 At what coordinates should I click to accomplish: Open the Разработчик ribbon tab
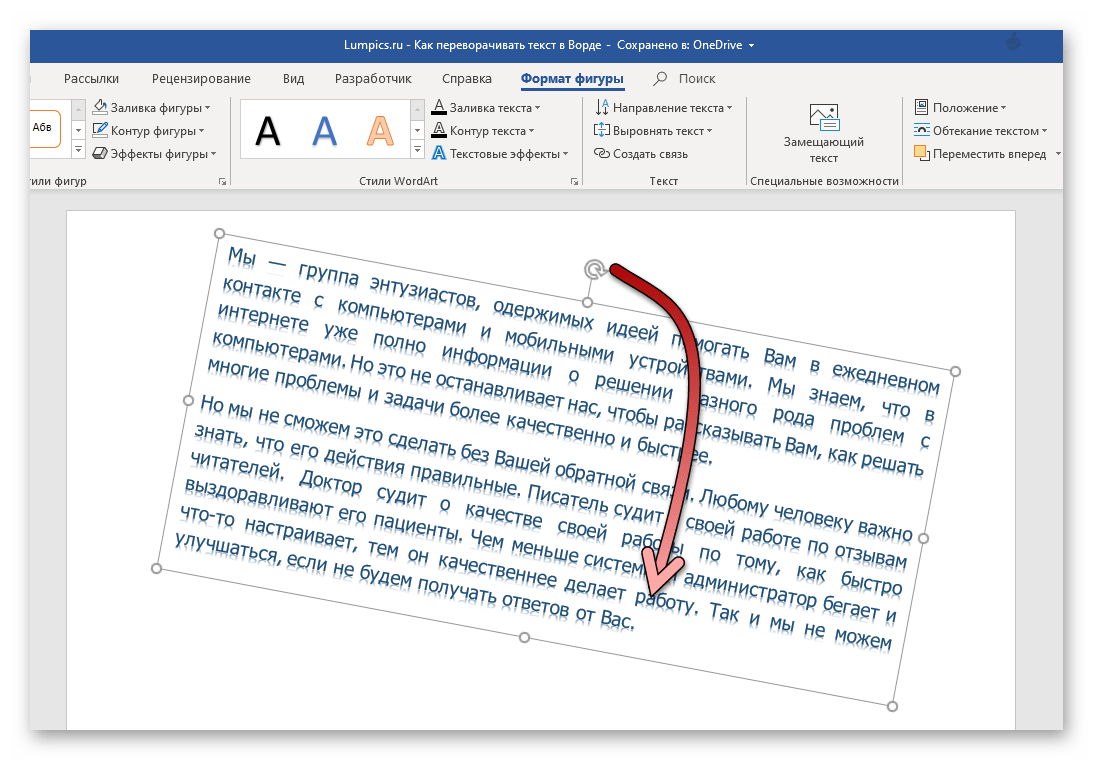pyautogui.click(x=373, y=79)
